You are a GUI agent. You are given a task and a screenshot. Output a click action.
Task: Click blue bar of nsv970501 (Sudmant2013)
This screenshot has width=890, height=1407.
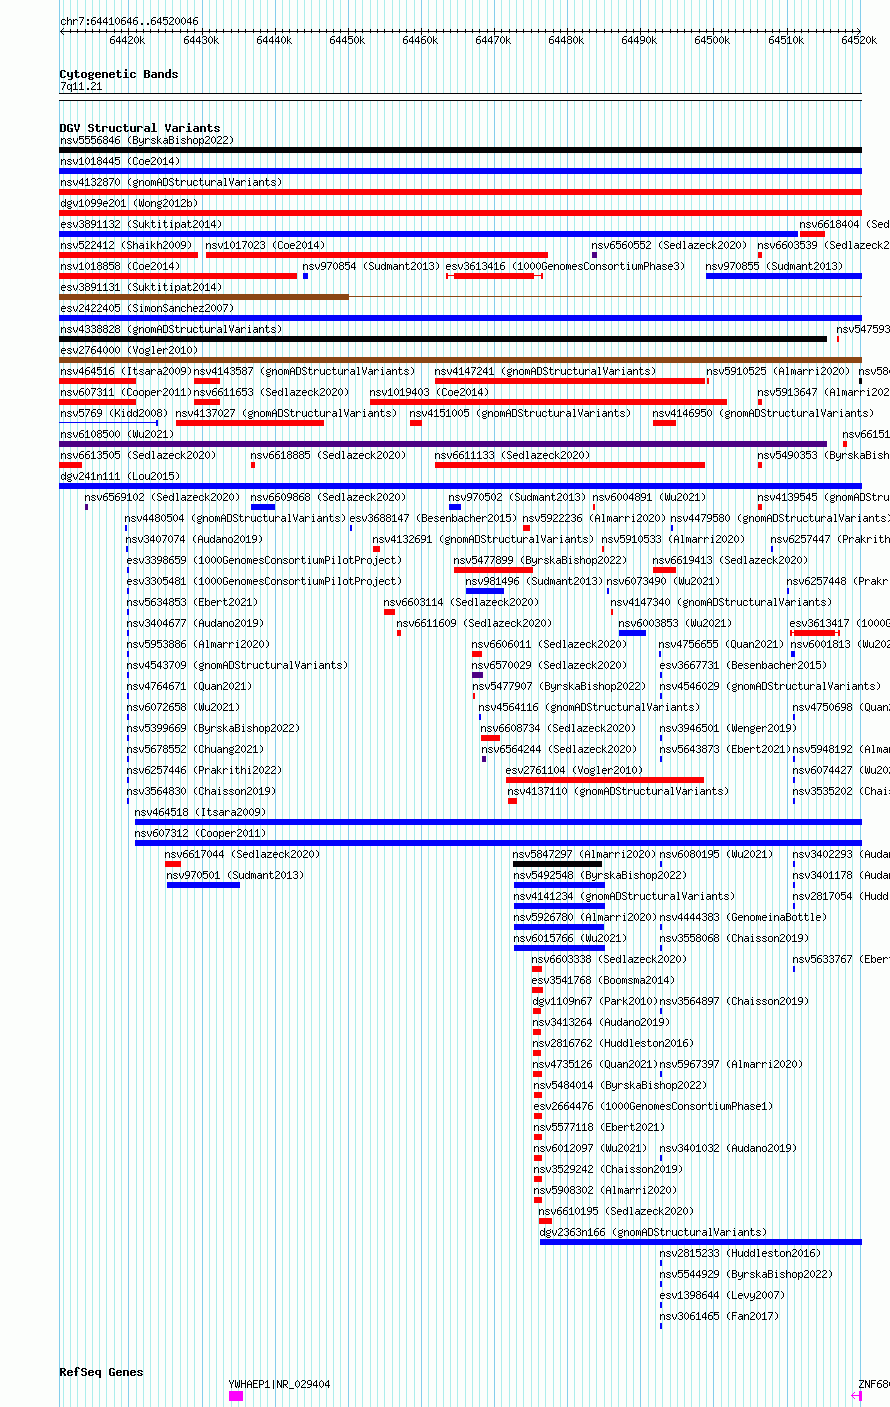203,885
